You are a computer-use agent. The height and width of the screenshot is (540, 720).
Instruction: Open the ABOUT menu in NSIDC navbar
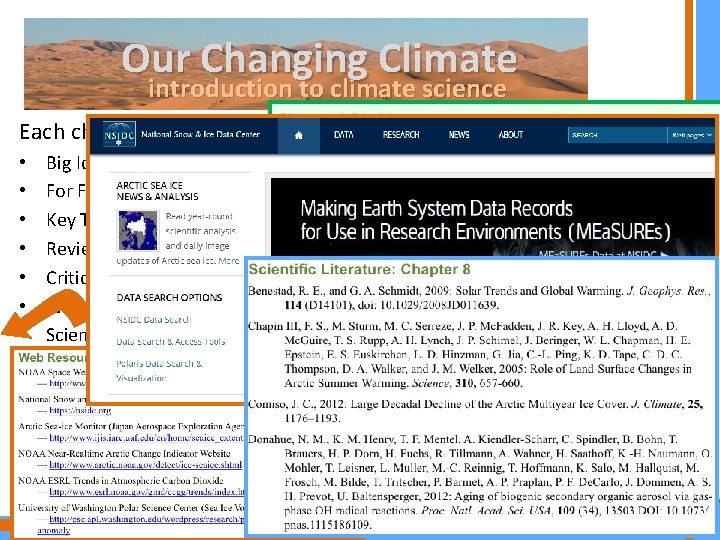click(511, 135)
